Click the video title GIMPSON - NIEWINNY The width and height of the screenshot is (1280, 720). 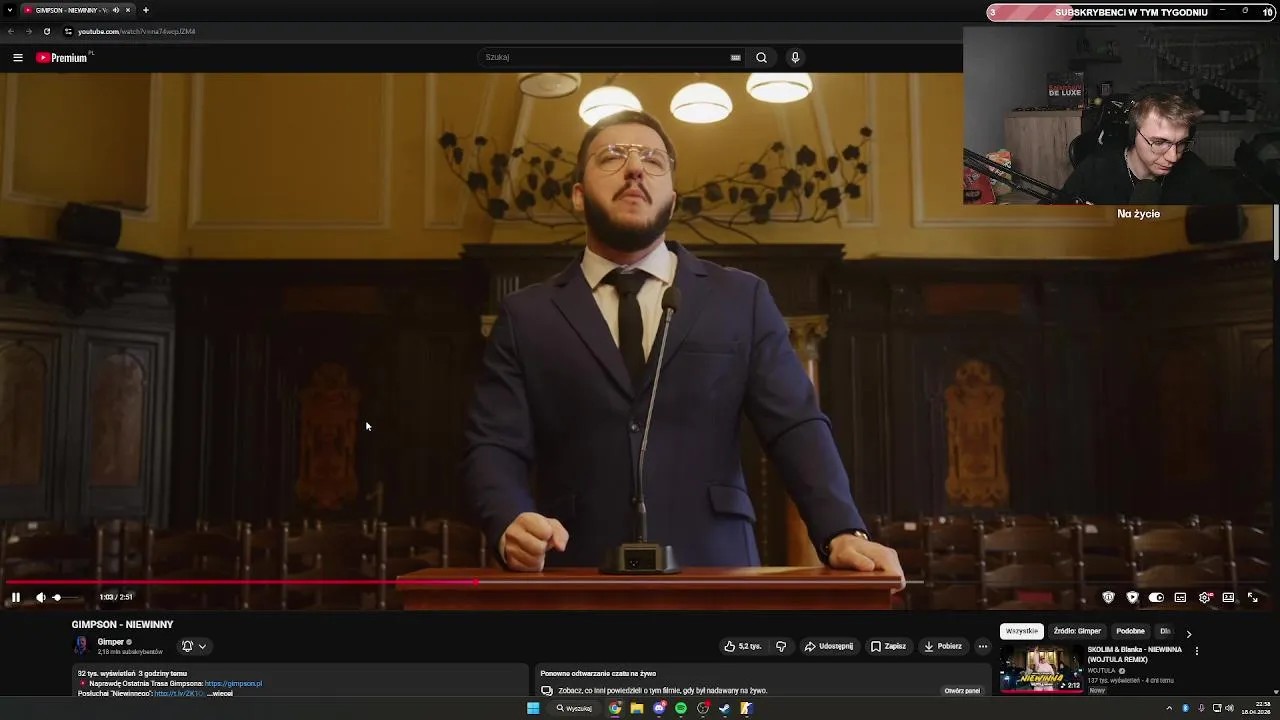point(122,624)
